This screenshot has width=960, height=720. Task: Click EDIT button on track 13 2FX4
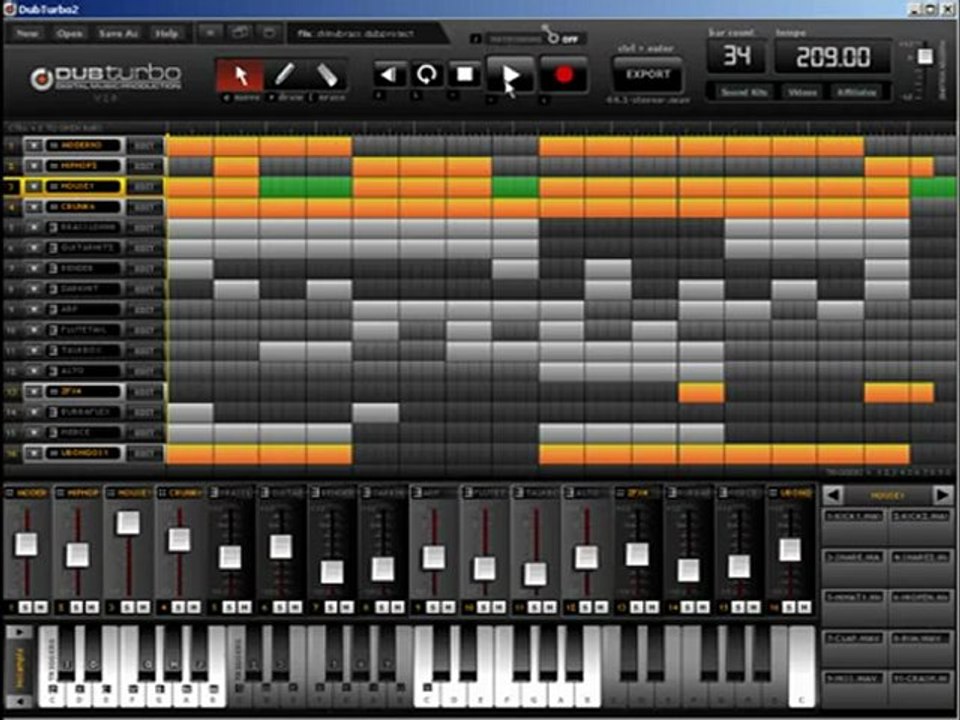144,391
